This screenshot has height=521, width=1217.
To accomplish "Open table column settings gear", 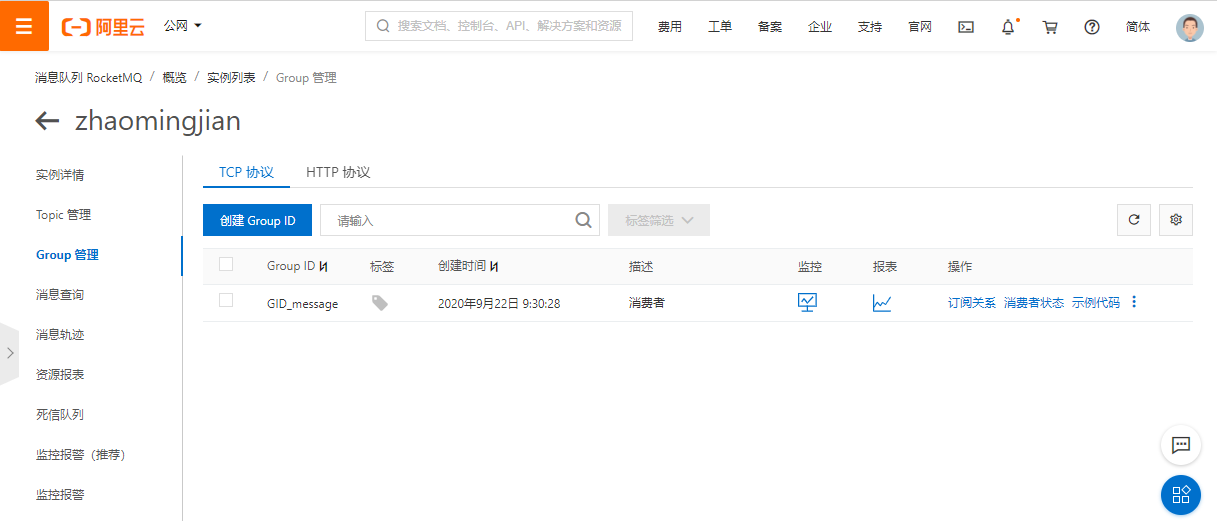I will pos(1176,220).
